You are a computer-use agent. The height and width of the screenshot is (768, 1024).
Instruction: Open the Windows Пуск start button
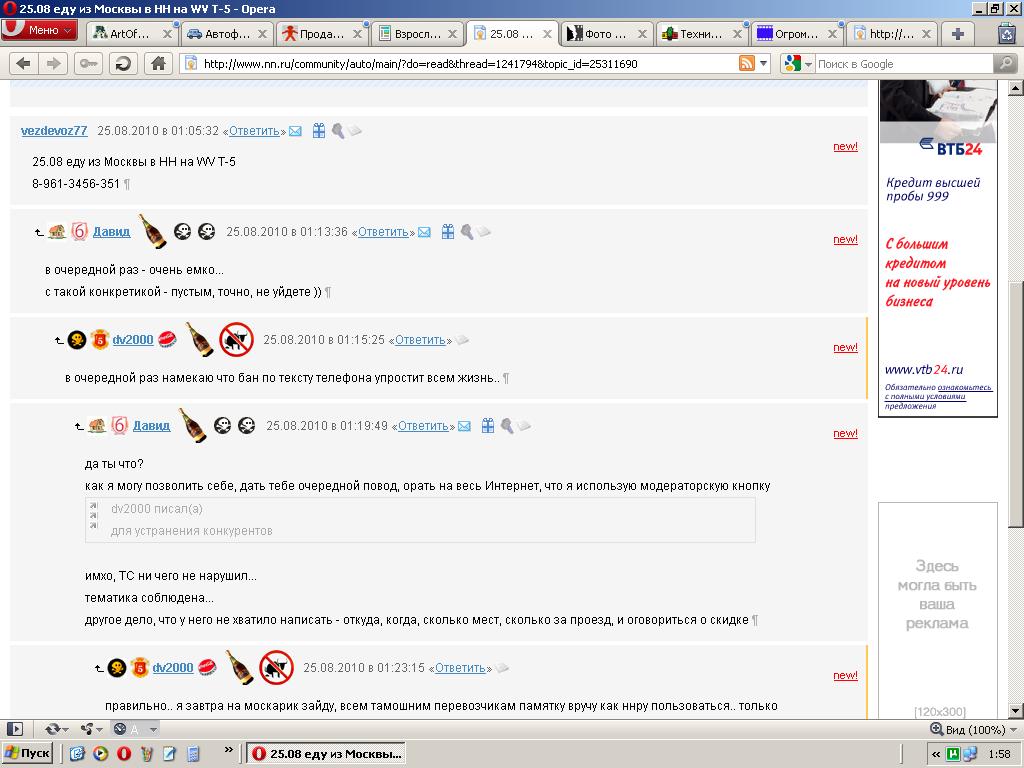click(27, 754)
